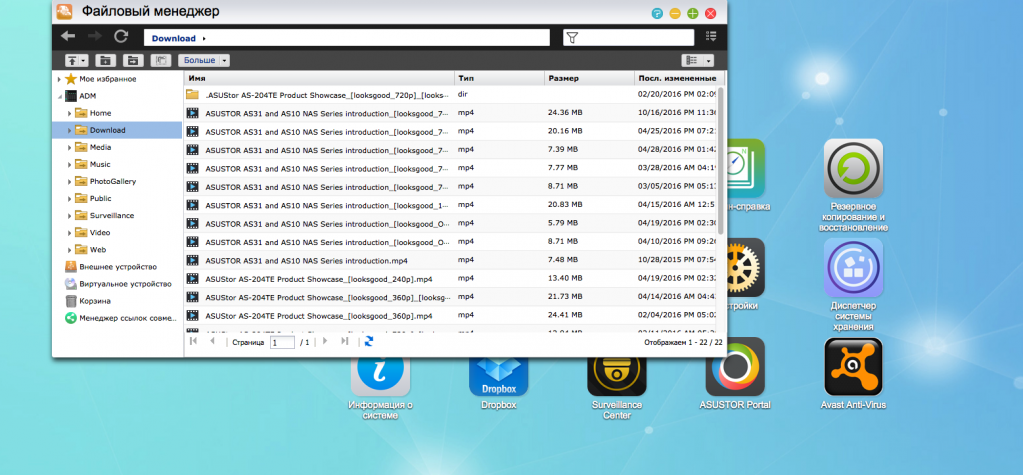Sort files by the Размер column header
Viewport: 1023px width, 475px height.
(588, 77)
